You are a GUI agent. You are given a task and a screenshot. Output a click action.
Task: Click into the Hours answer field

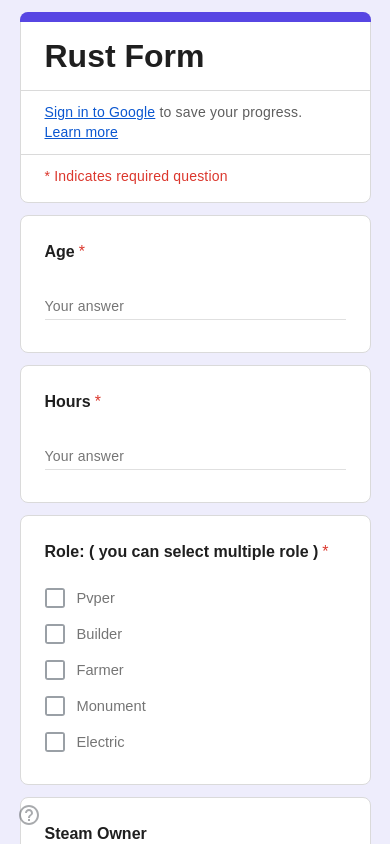(x=195, y=456)
